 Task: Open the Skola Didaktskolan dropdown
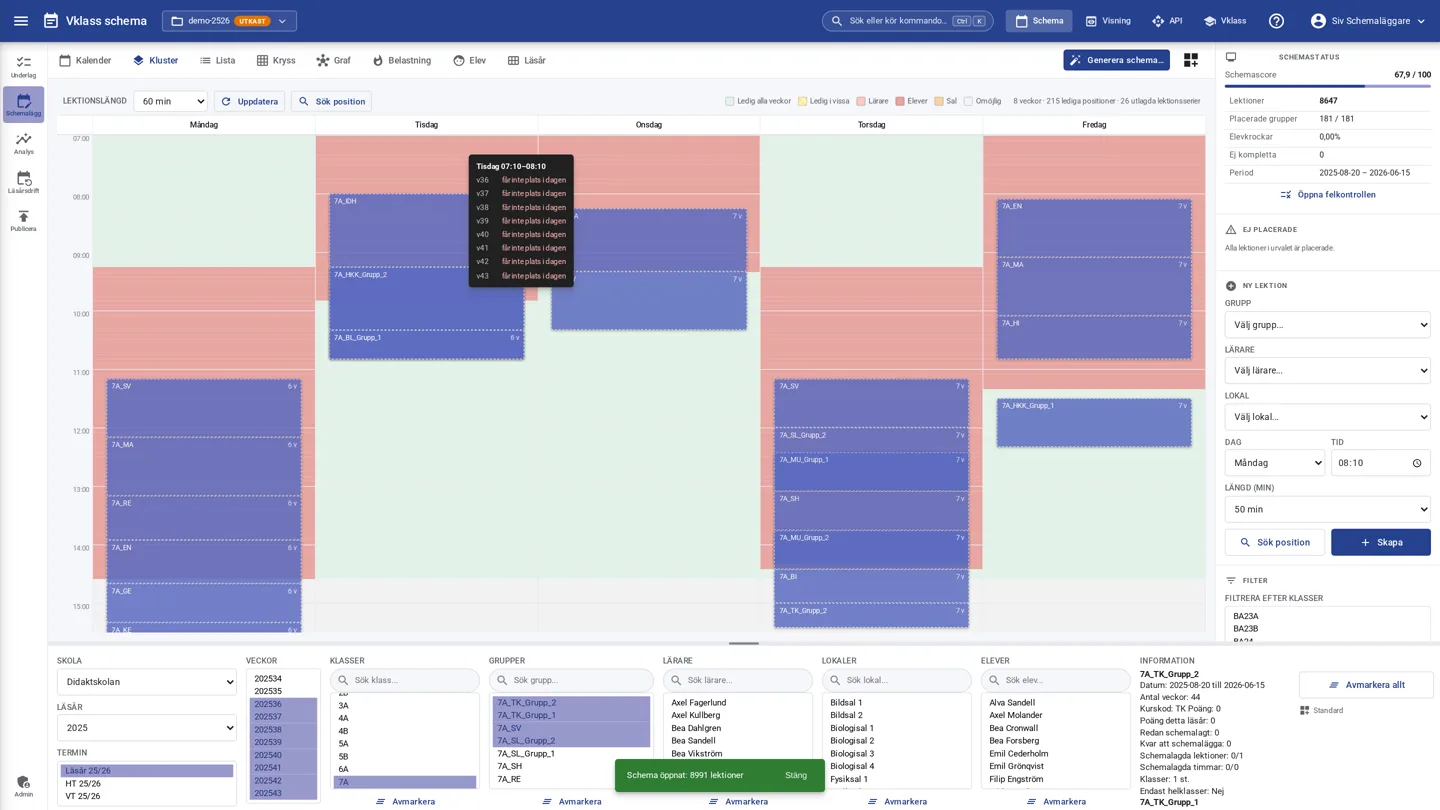[147, 682]
